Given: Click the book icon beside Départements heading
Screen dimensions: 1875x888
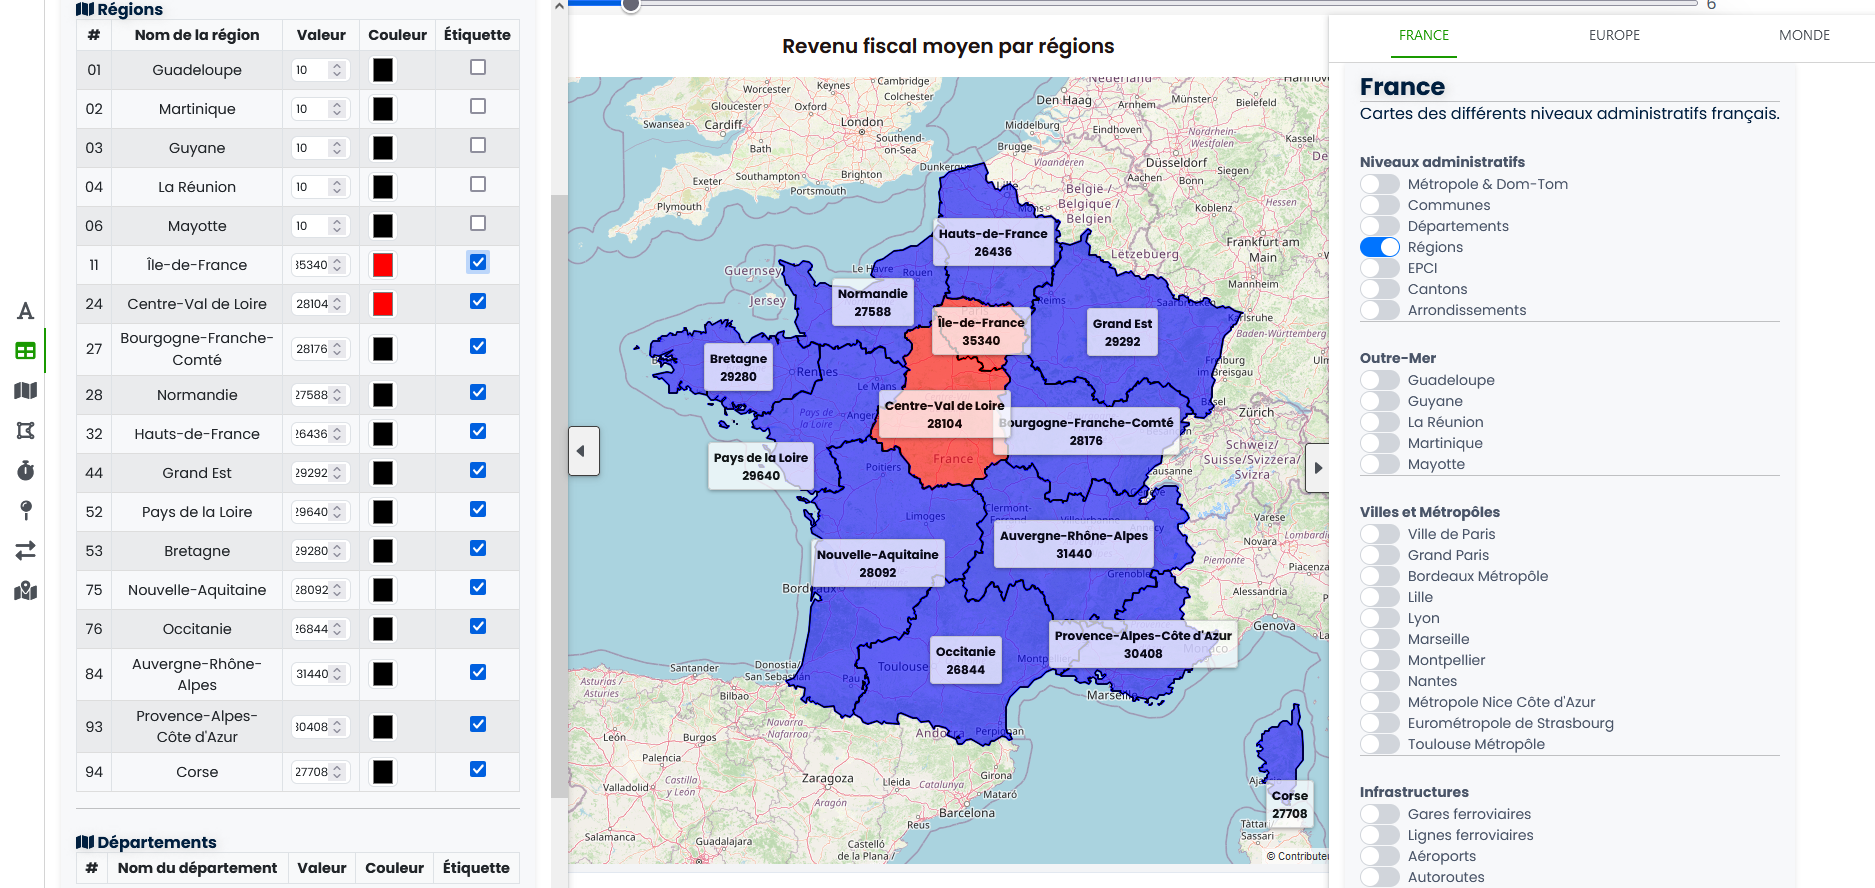Looking at the screenshot, I should coord(85,842).
